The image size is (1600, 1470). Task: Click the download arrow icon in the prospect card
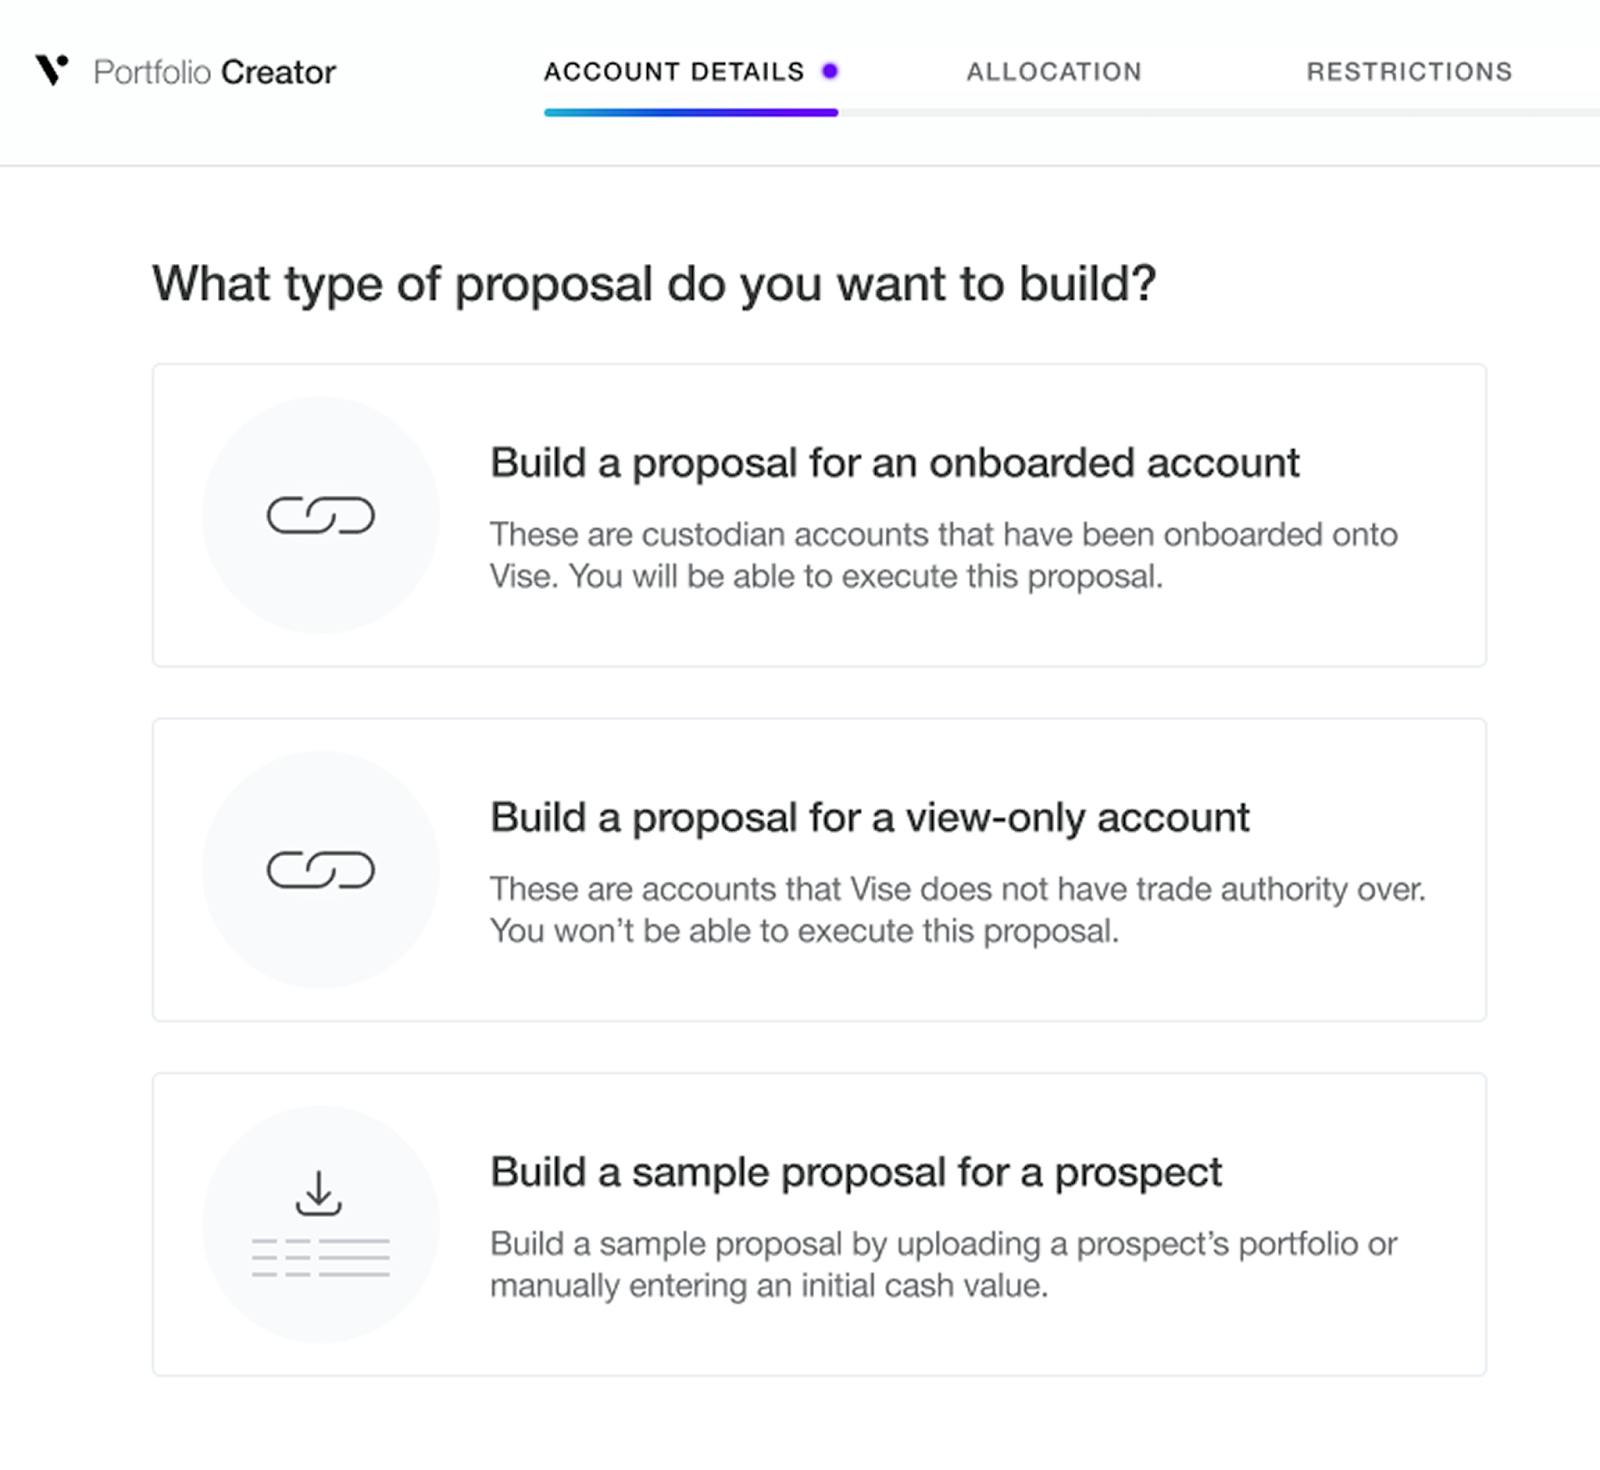319,1193
